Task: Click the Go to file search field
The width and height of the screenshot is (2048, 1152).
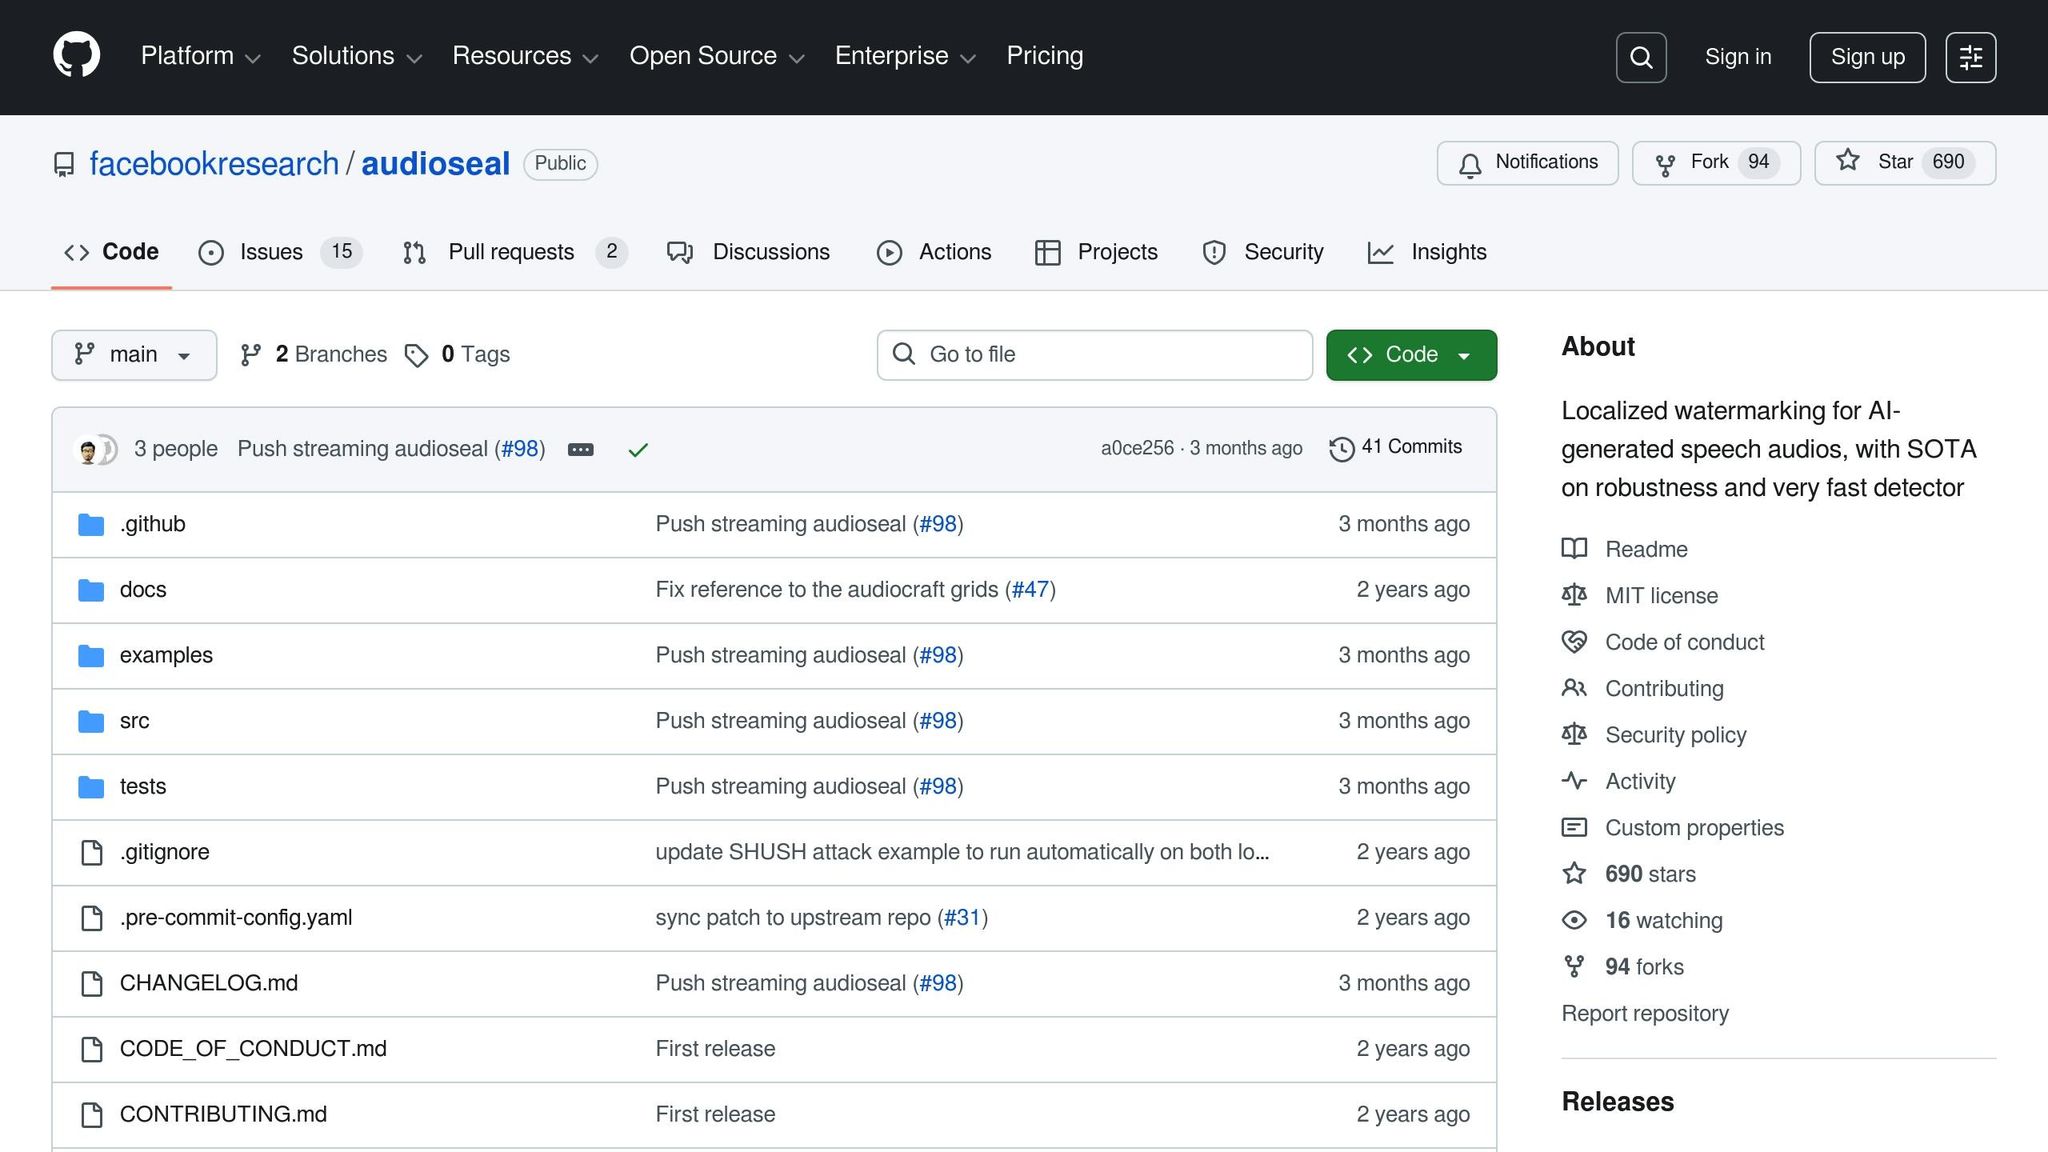Action: [1094, 355]
